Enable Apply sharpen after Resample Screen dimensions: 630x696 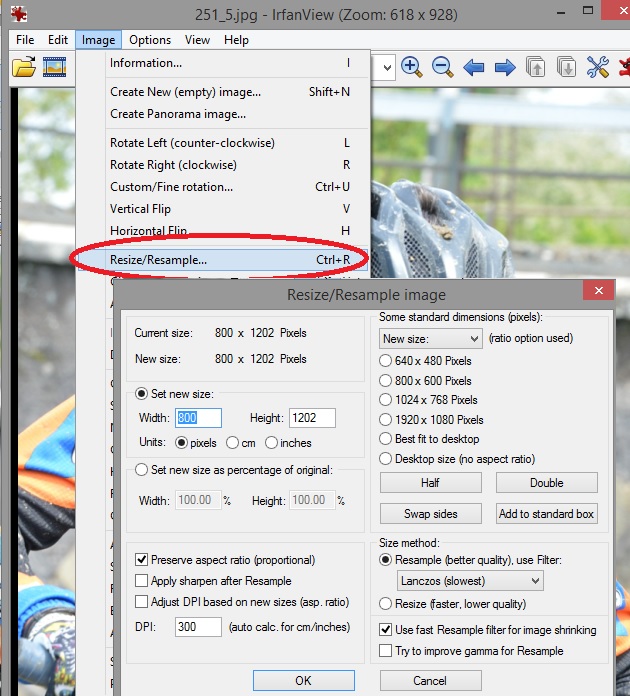pos(141,580)
